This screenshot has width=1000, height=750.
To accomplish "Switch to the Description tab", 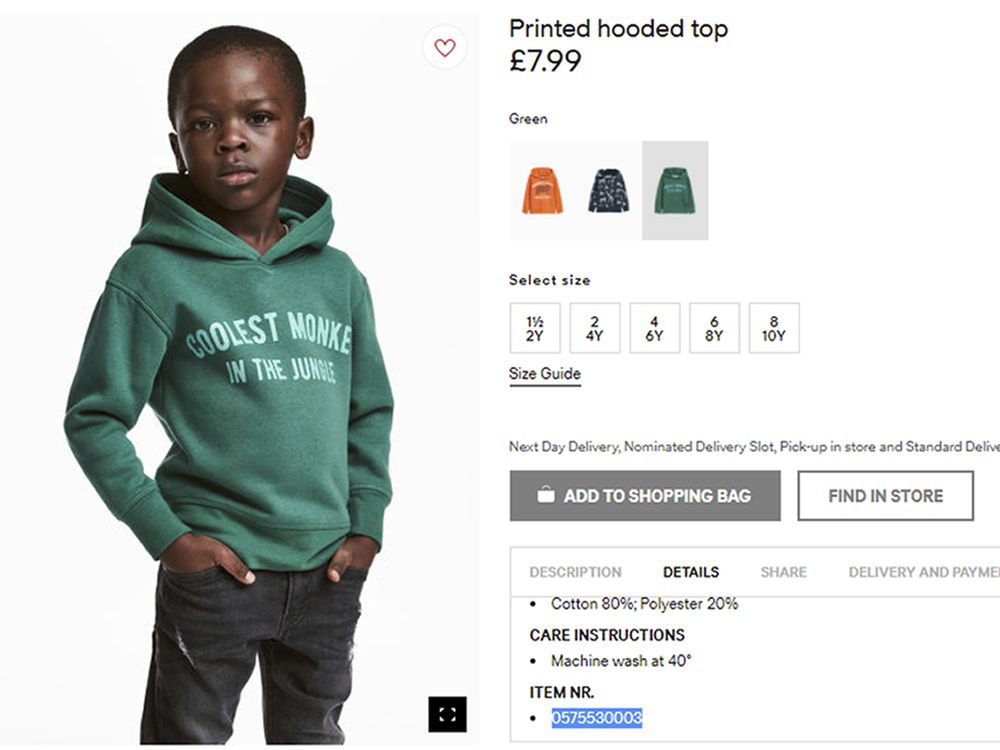I will [x=575, y=572].
